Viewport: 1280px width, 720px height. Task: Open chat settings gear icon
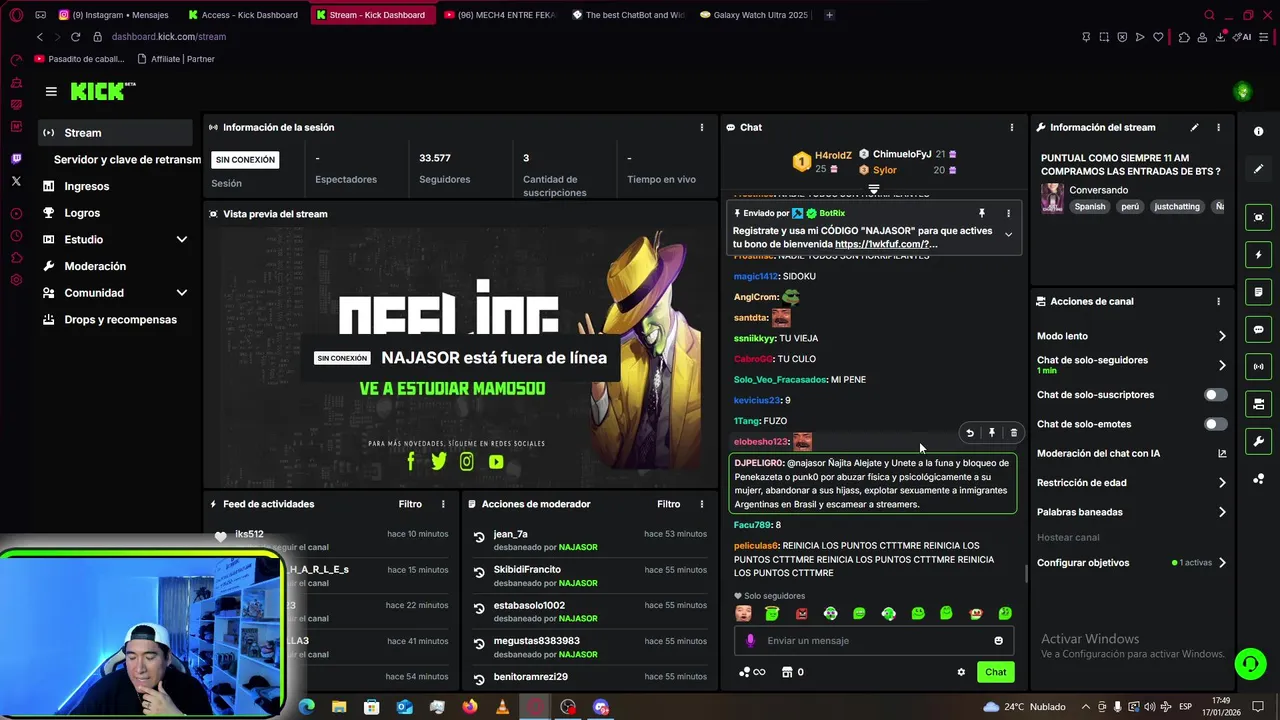(961, 672)
